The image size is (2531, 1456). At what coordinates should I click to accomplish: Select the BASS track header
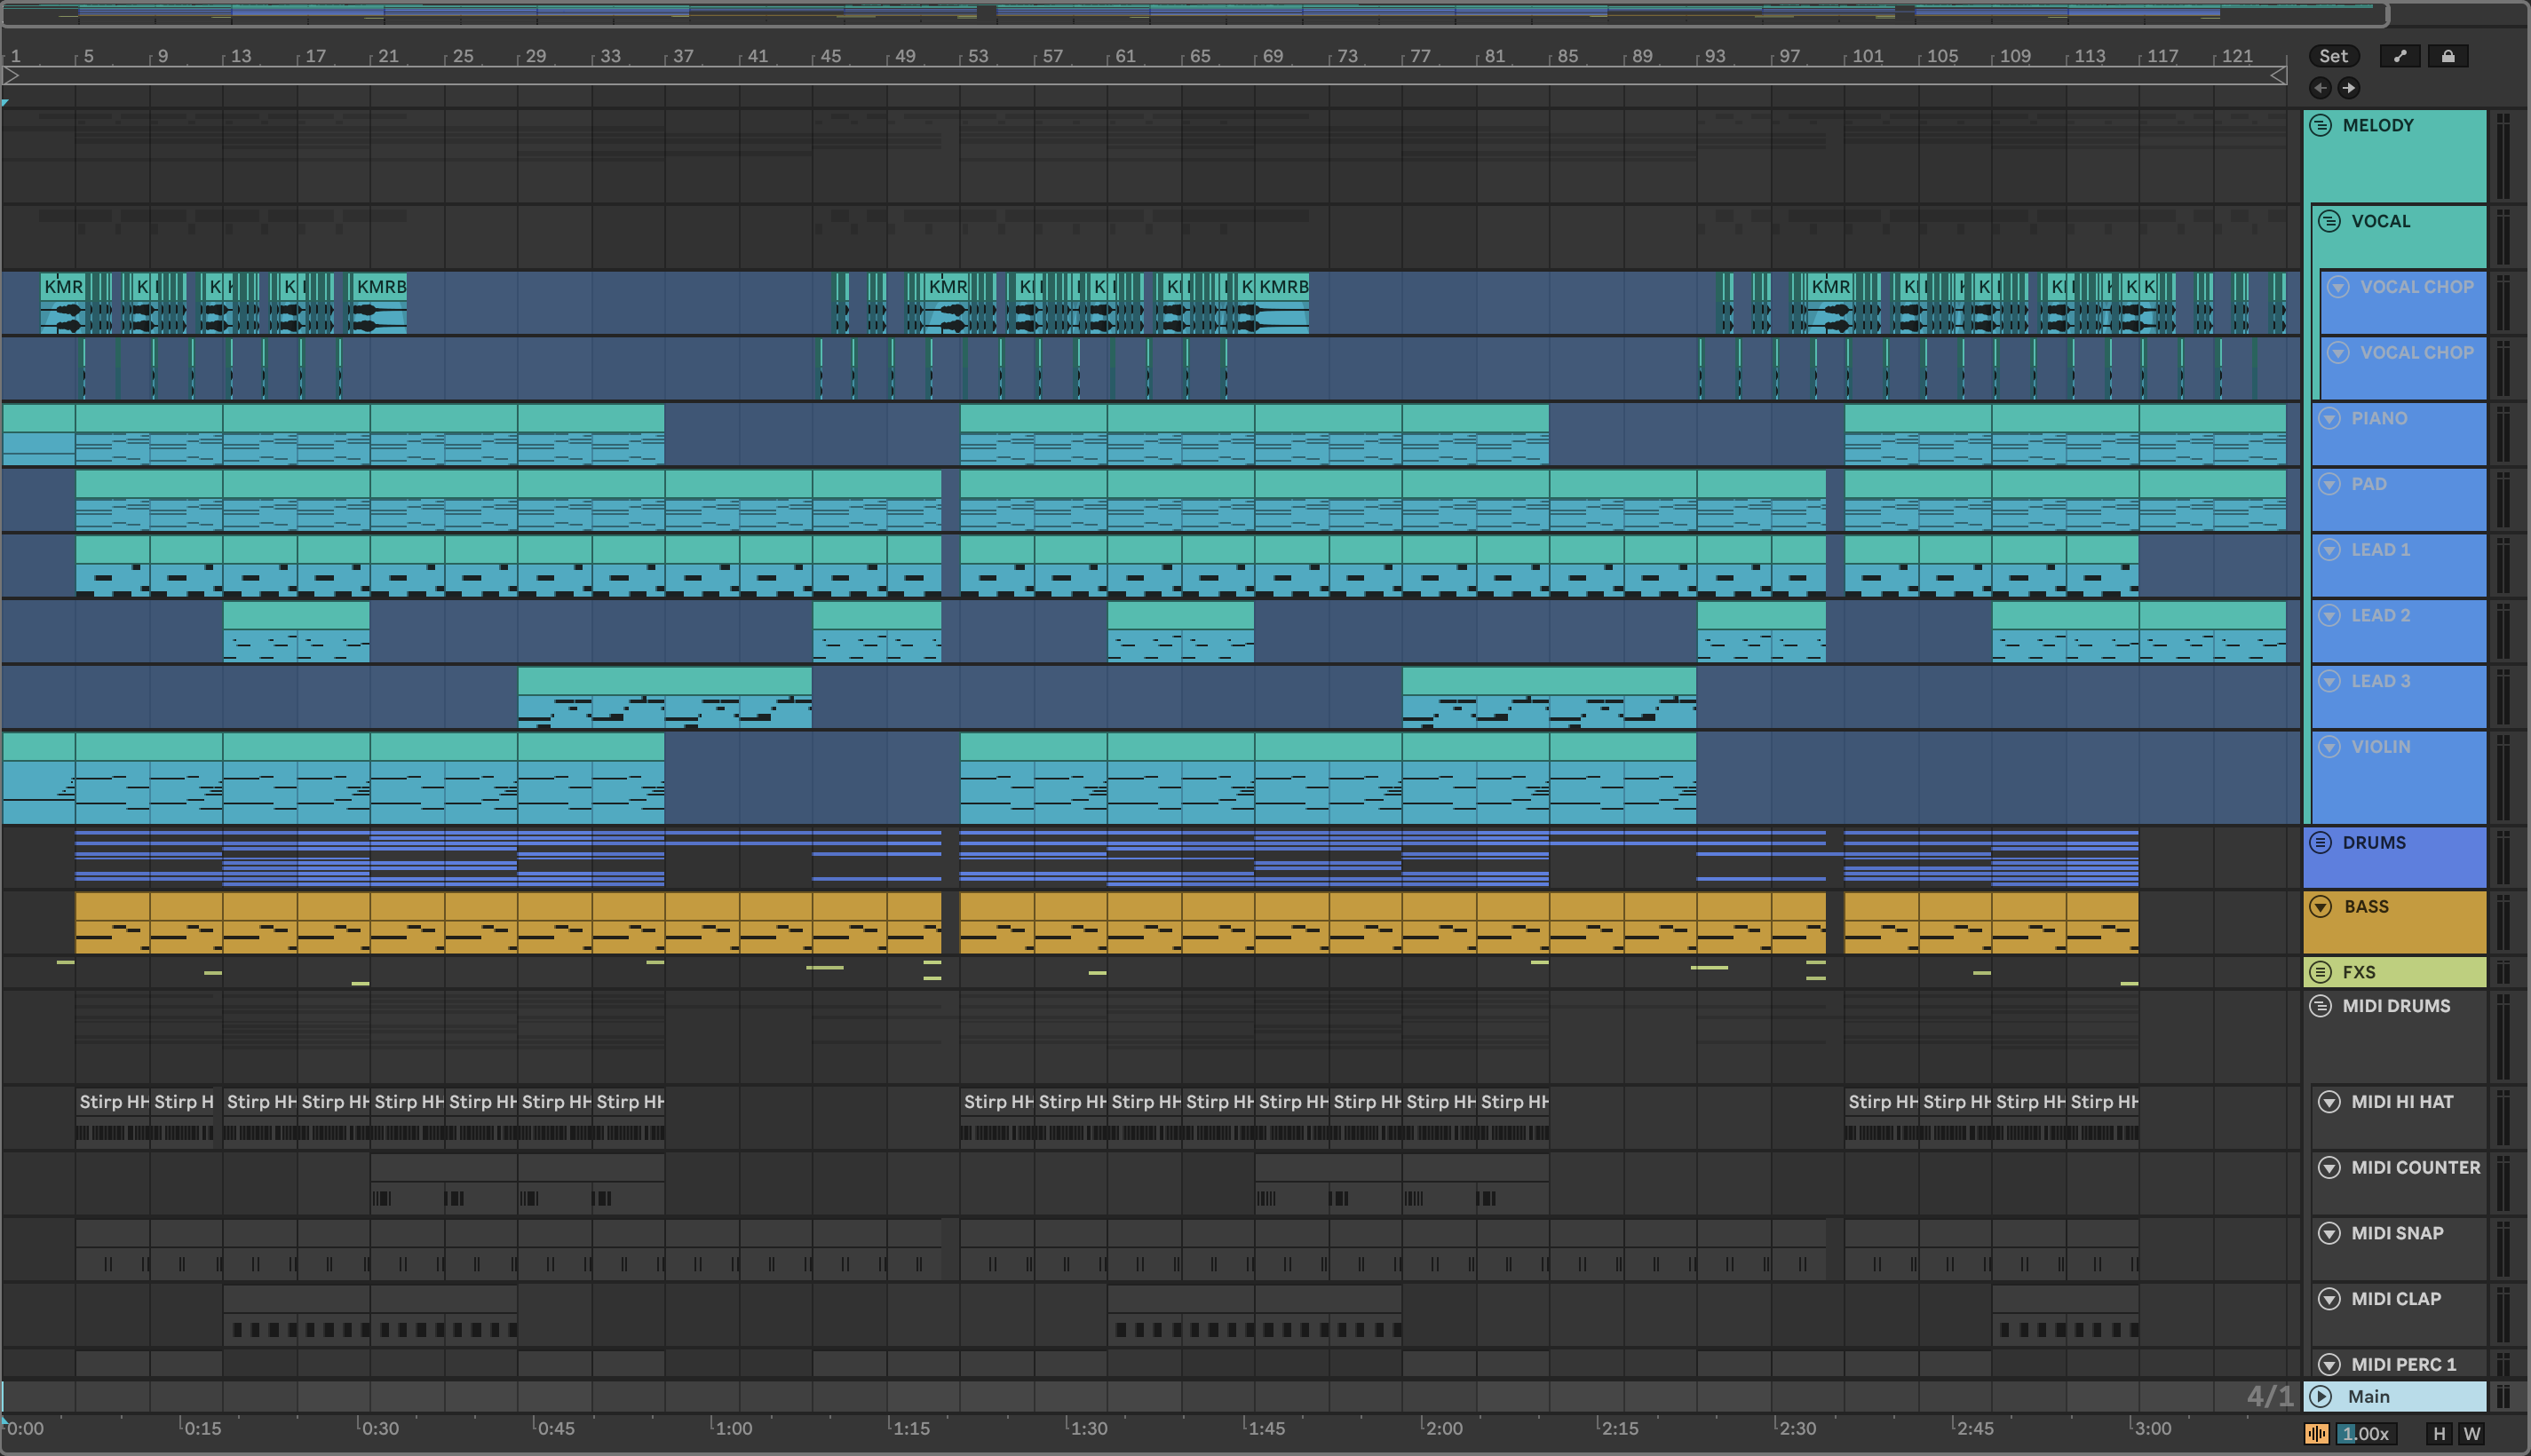(2394, 923)
